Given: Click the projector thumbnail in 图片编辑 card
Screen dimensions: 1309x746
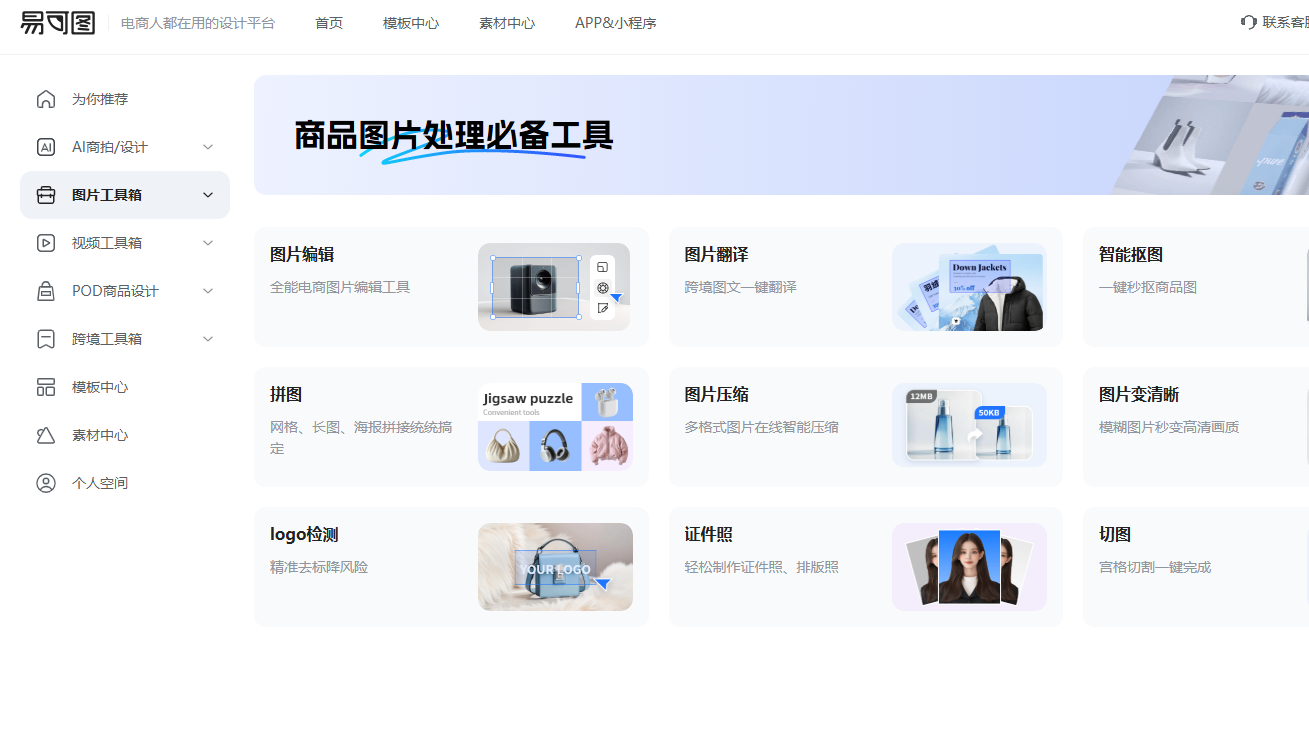Looking at the screenshot, I should (x=555, y=287).
